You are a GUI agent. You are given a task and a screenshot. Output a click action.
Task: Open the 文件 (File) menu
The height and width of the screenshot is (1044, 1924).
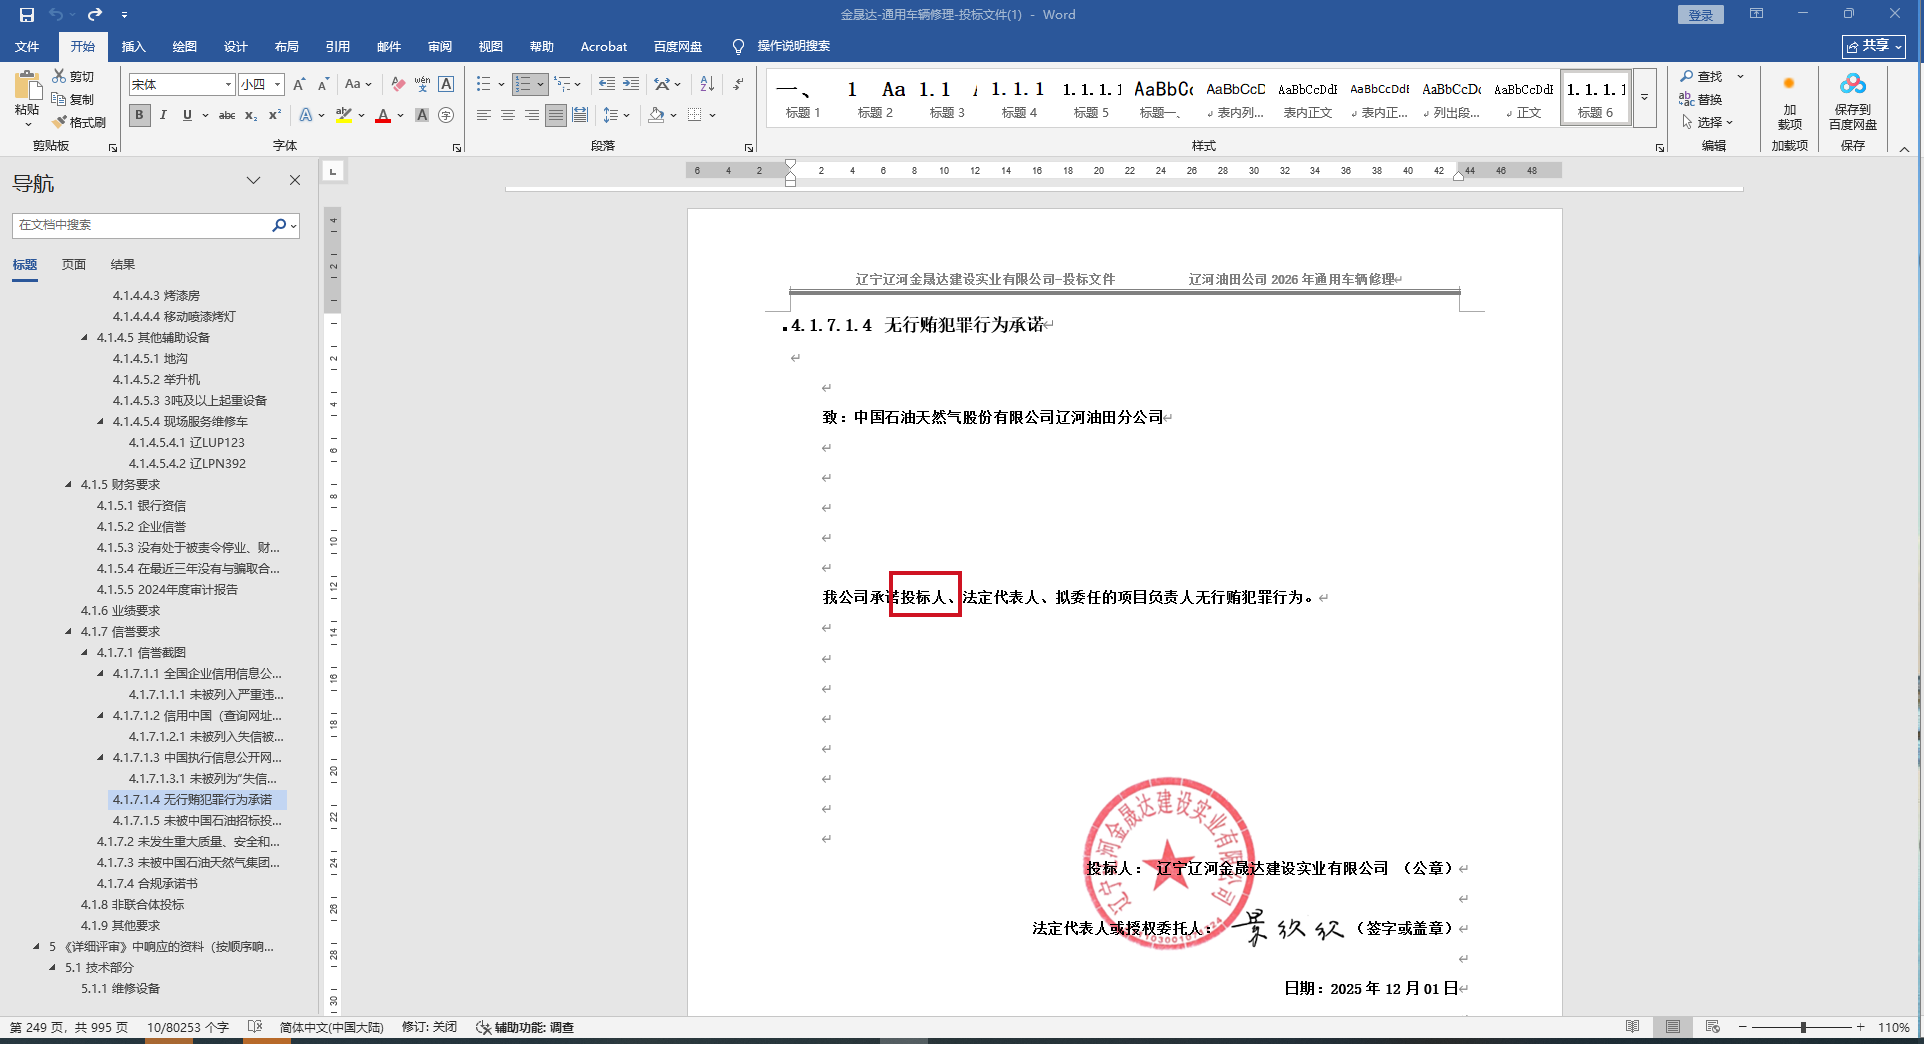pyautogui.click(x=27, y=46)
